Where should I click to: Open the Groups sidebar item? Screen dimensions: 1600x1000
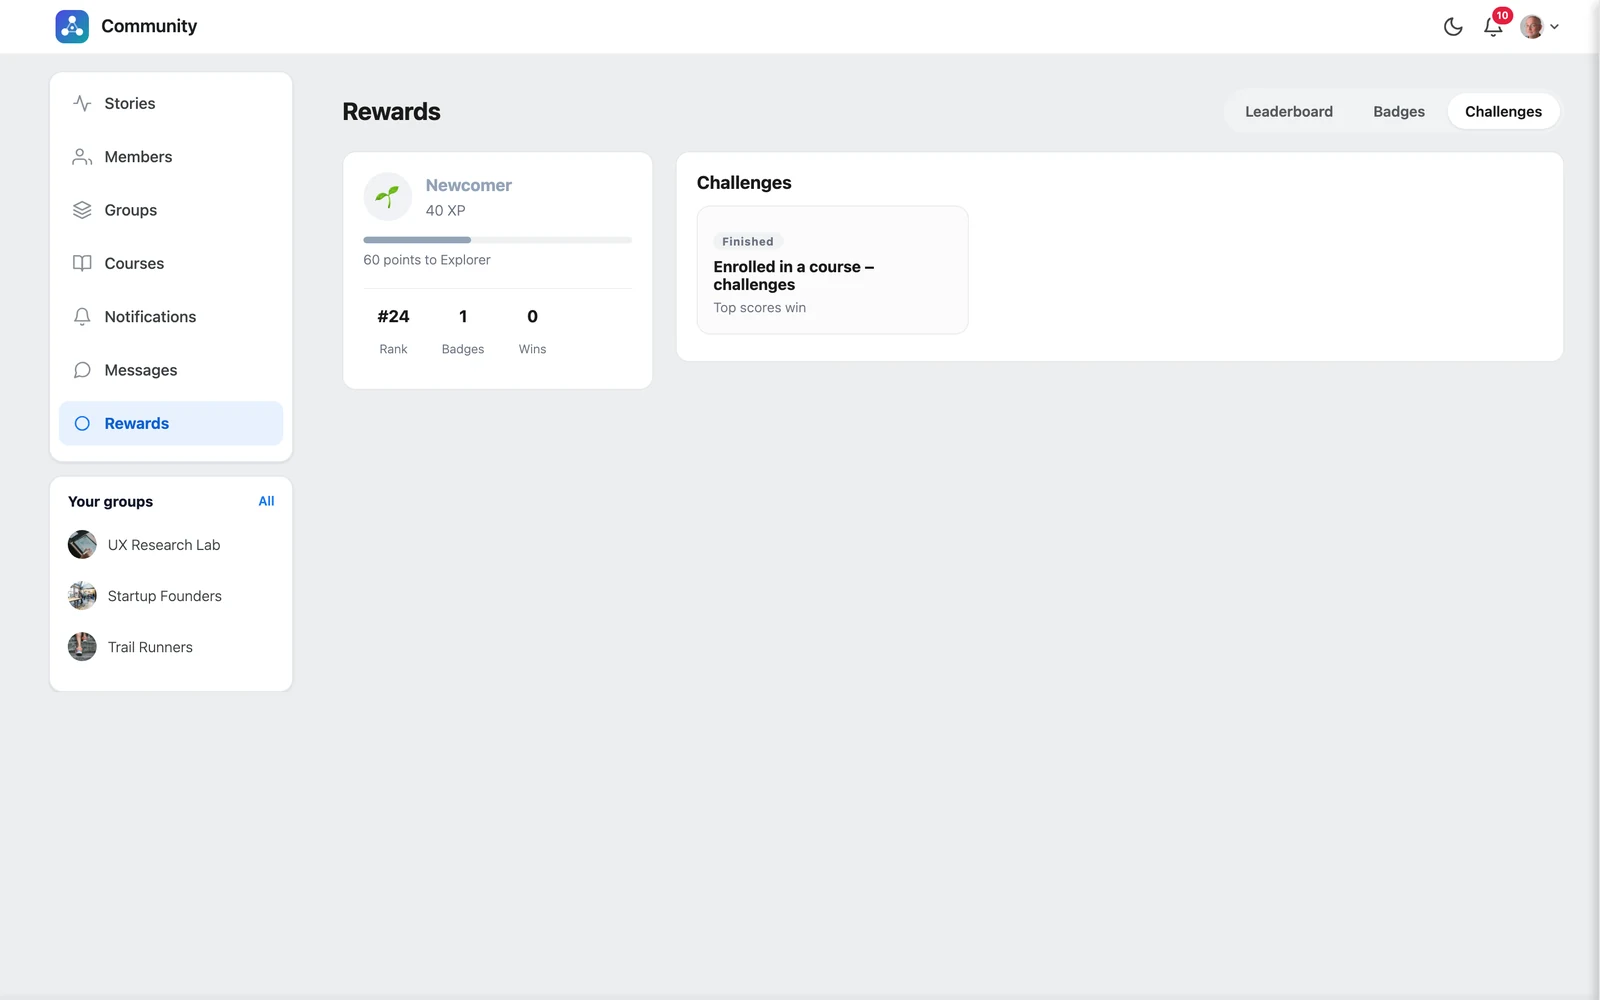point(171,210)
